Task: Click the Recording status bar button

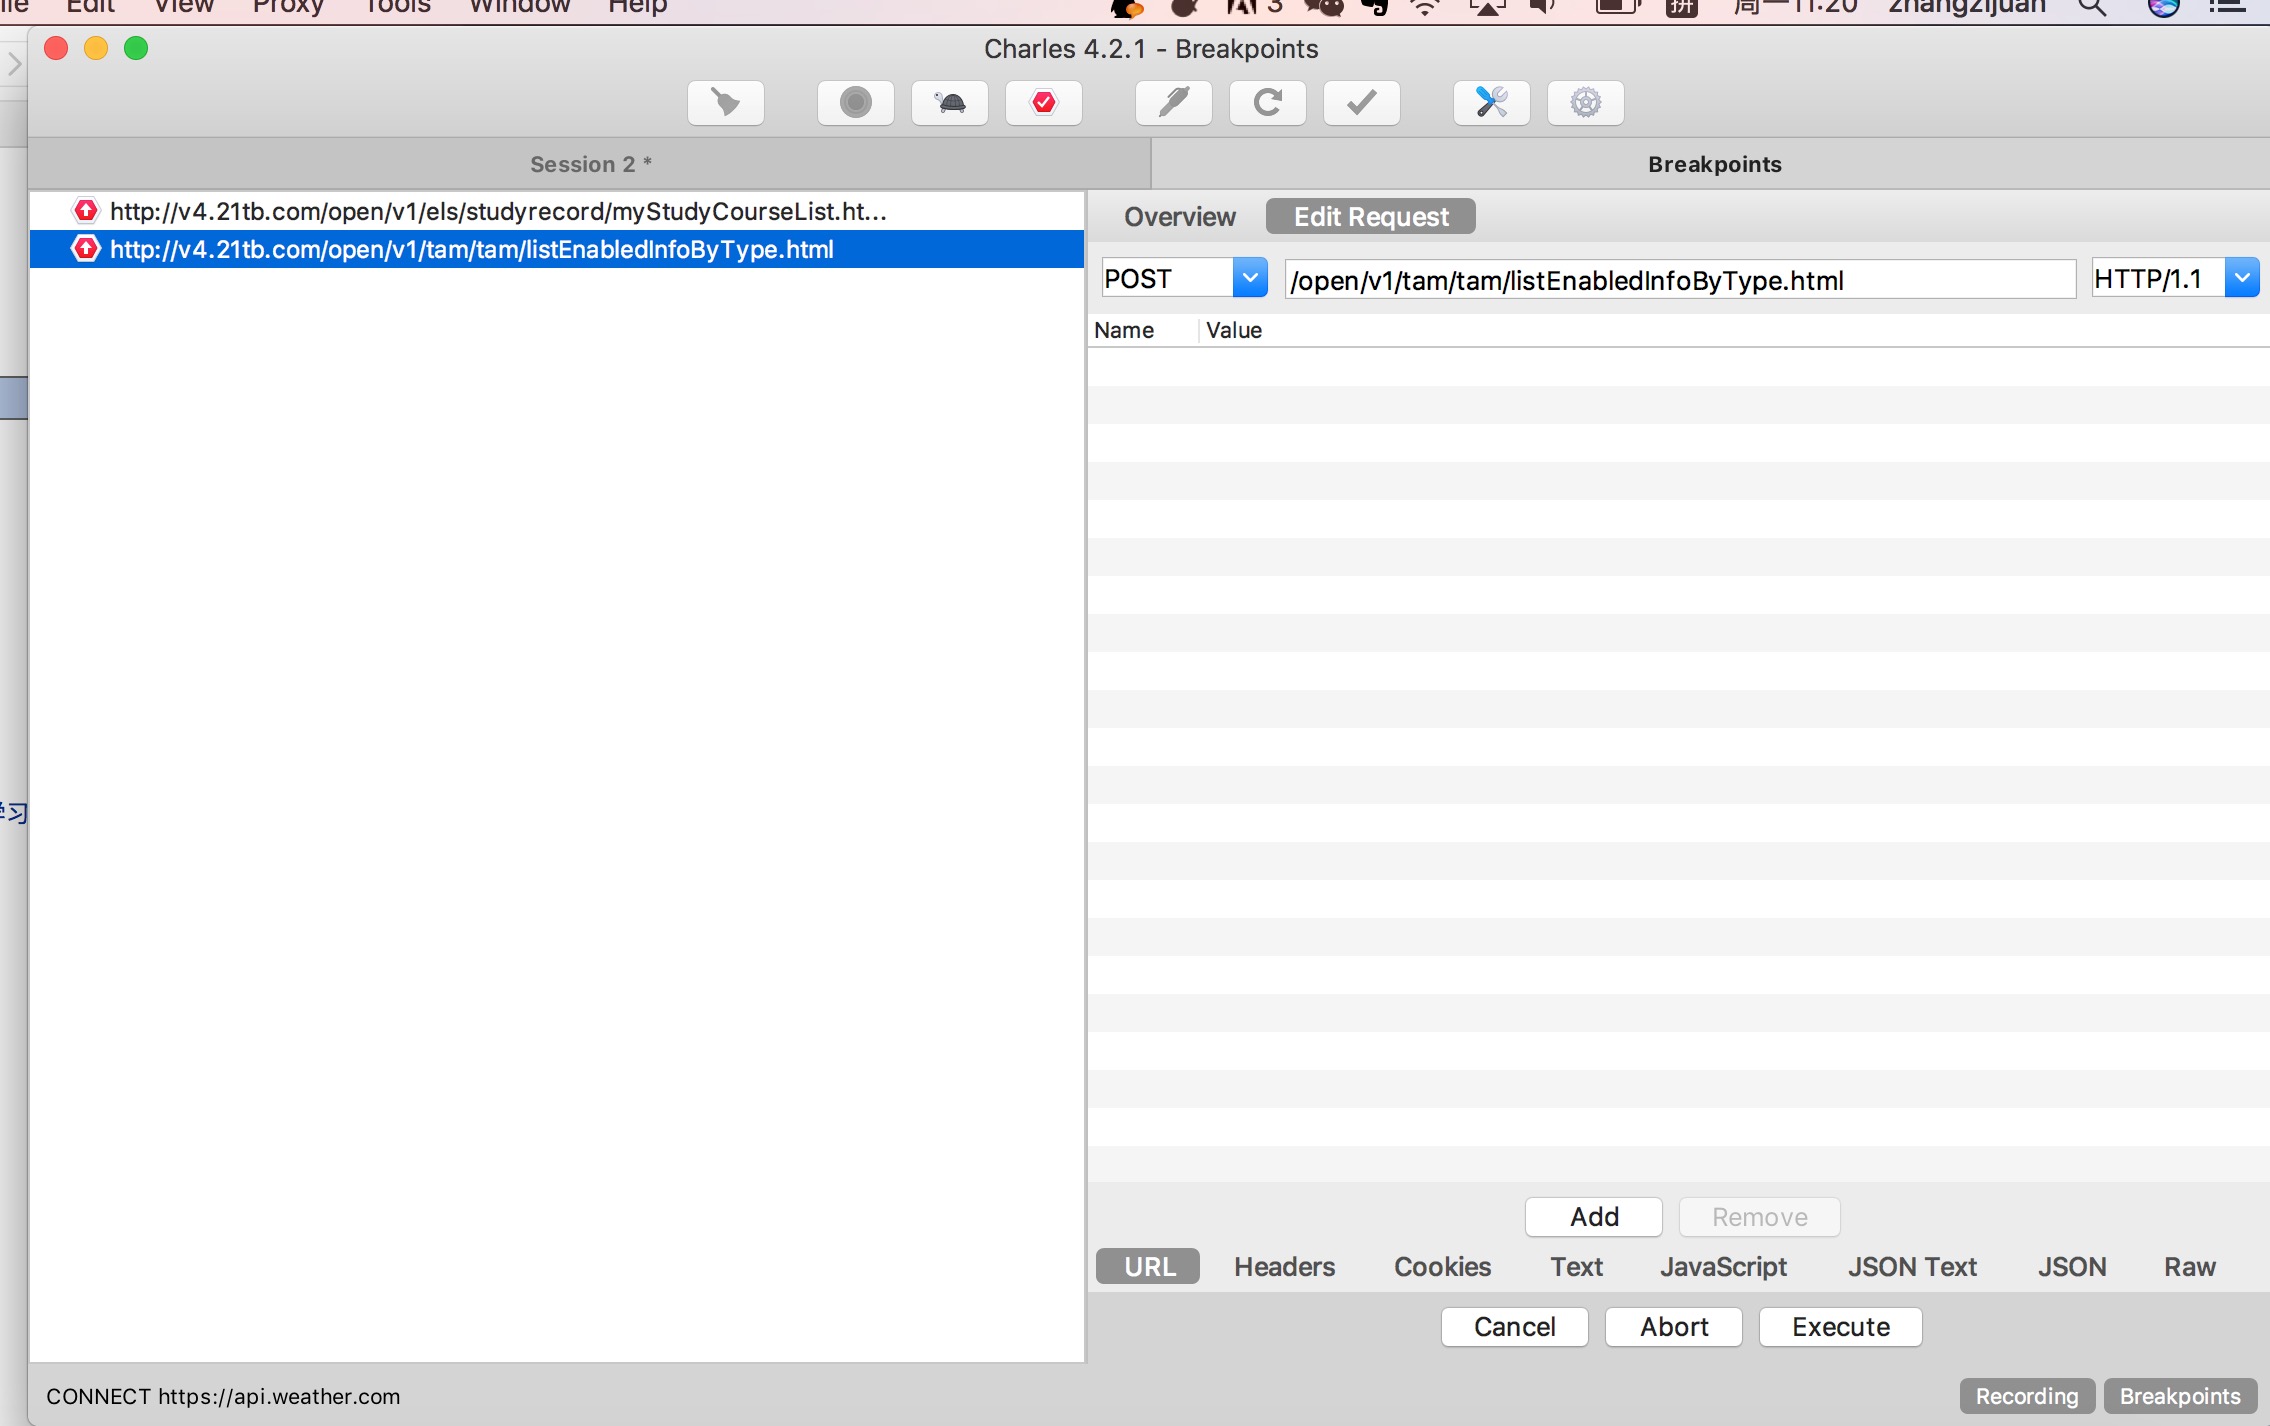Action: [2027, 1396]
